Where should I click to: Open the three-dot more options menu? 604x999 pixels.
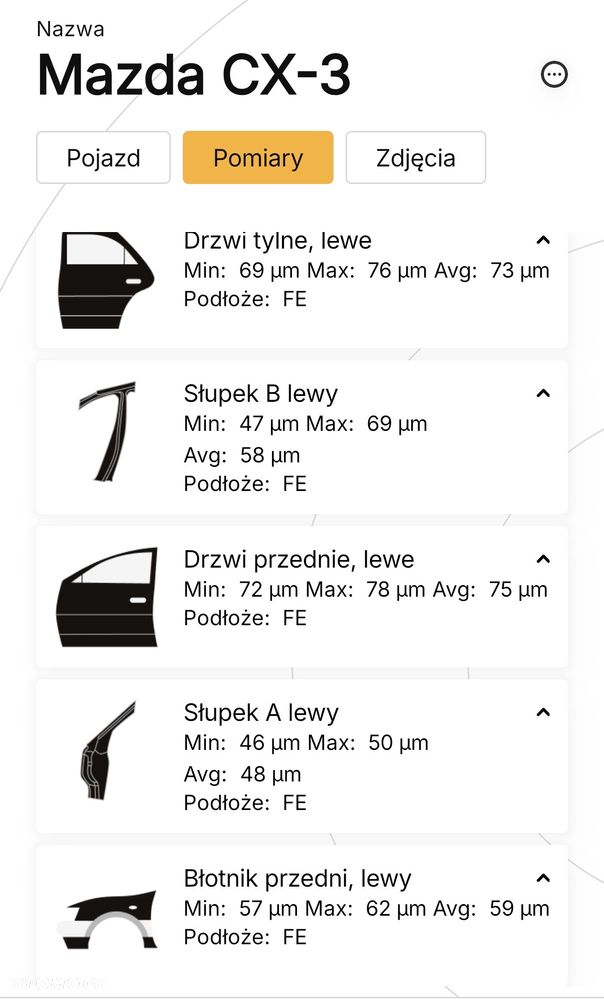[554, 75]
